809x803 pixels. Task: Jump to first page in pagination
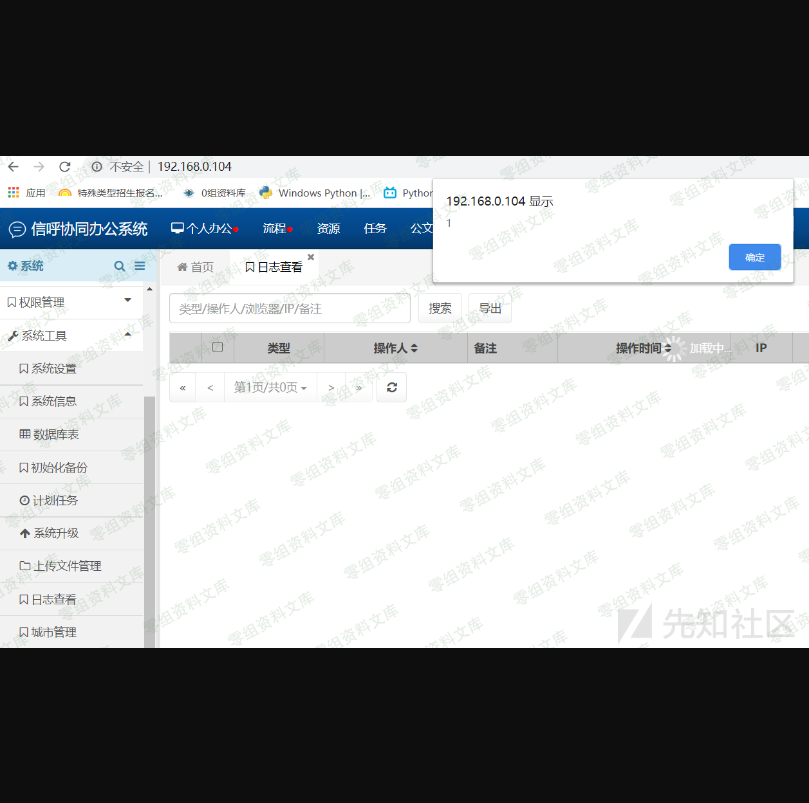182,387
